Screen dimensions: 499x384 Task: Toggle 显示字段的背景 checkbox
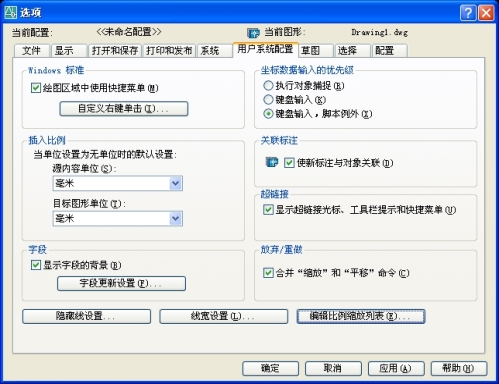pos(35,265)
